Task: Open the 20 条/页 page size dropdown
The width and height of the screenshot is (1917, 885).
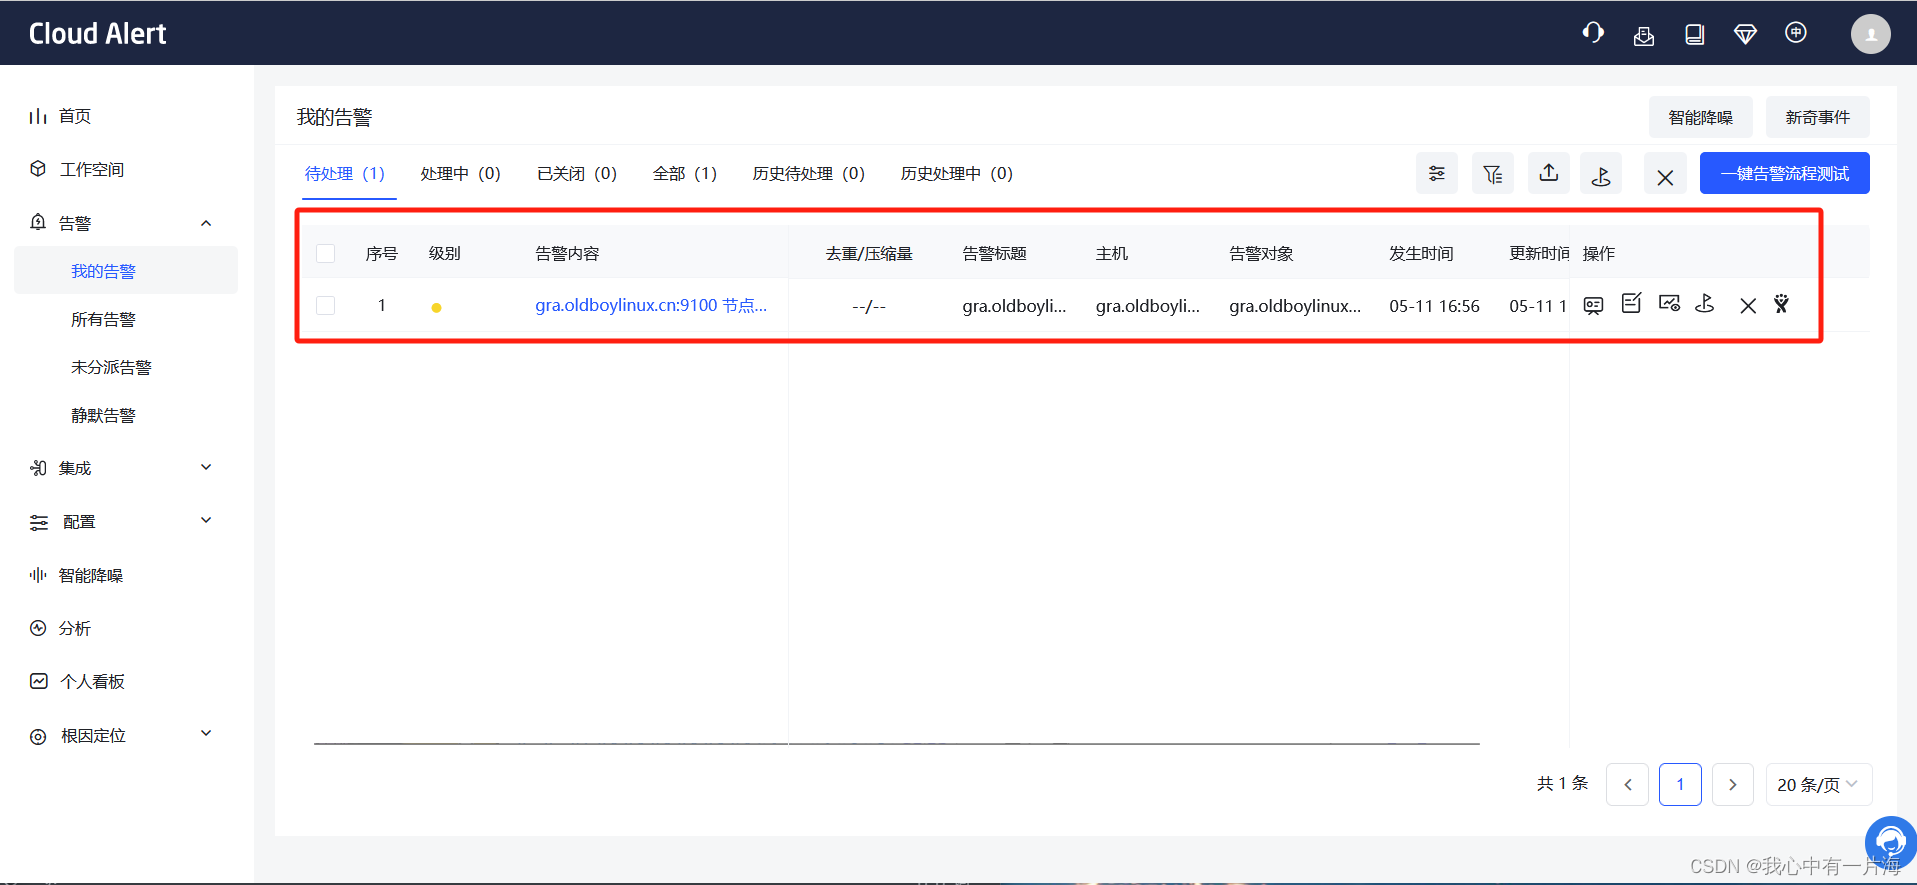Action: coord(1818,785)
